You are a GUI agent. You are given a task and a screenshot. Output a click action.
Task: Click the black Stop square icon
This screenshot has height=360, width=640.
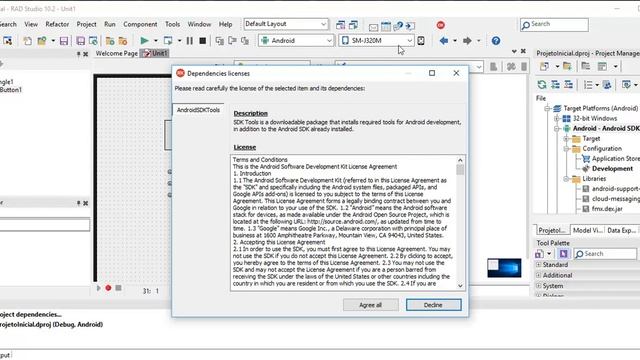202,40
